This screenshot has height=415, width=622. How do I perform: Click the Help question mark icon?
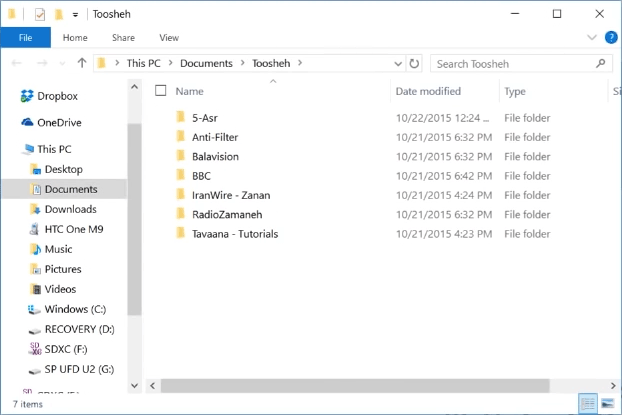pyautogui.click(x=609, y=38)
